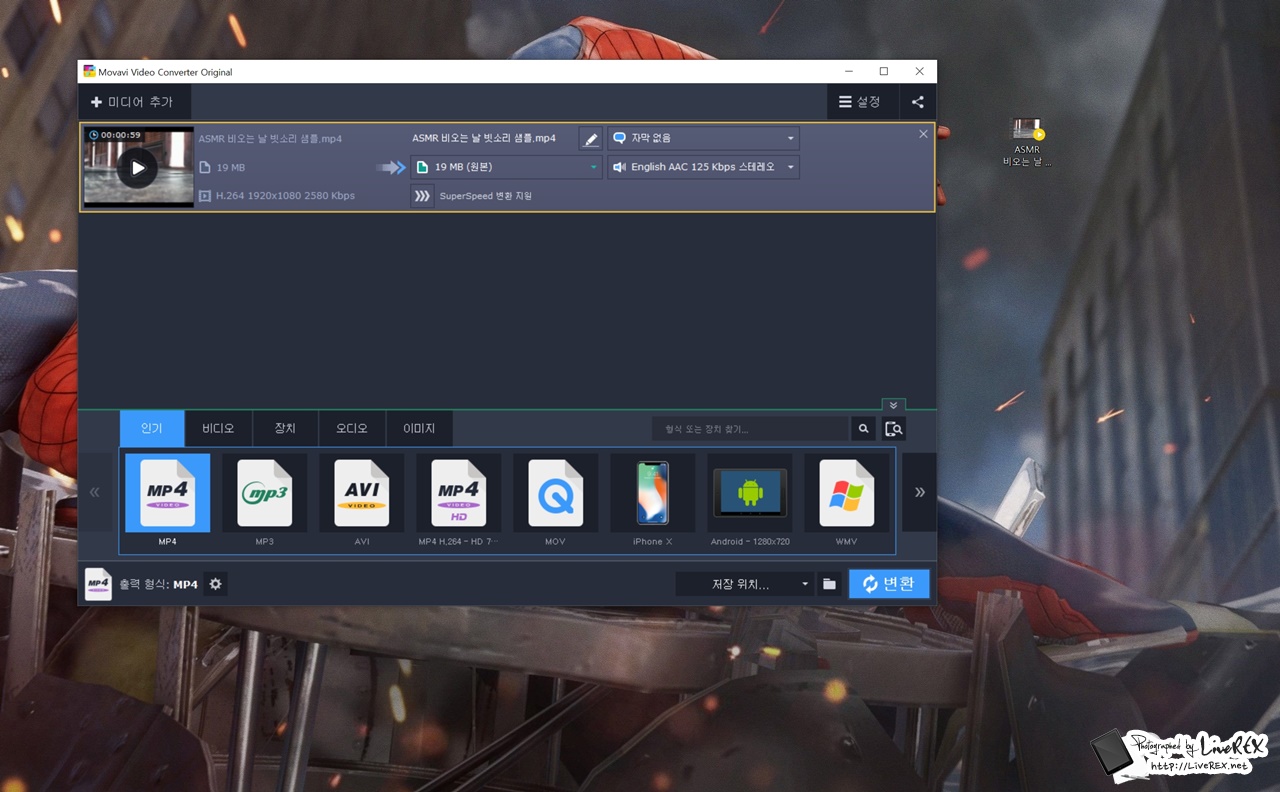This screenshot has height=792, width=1280.
Task: Show next formats with right arrow
Action: [x=919, y=492]
